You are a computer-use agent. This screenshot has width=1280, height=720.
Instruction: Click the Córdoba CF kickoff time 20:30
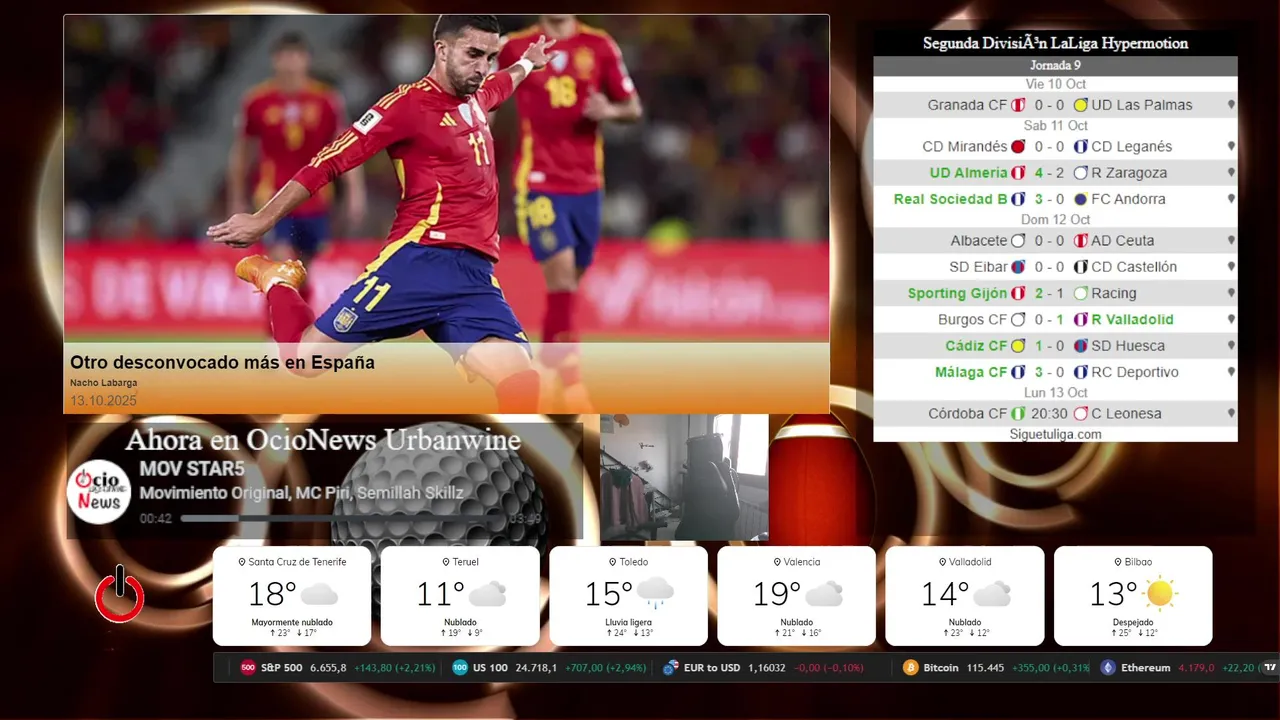[1047, 414]
